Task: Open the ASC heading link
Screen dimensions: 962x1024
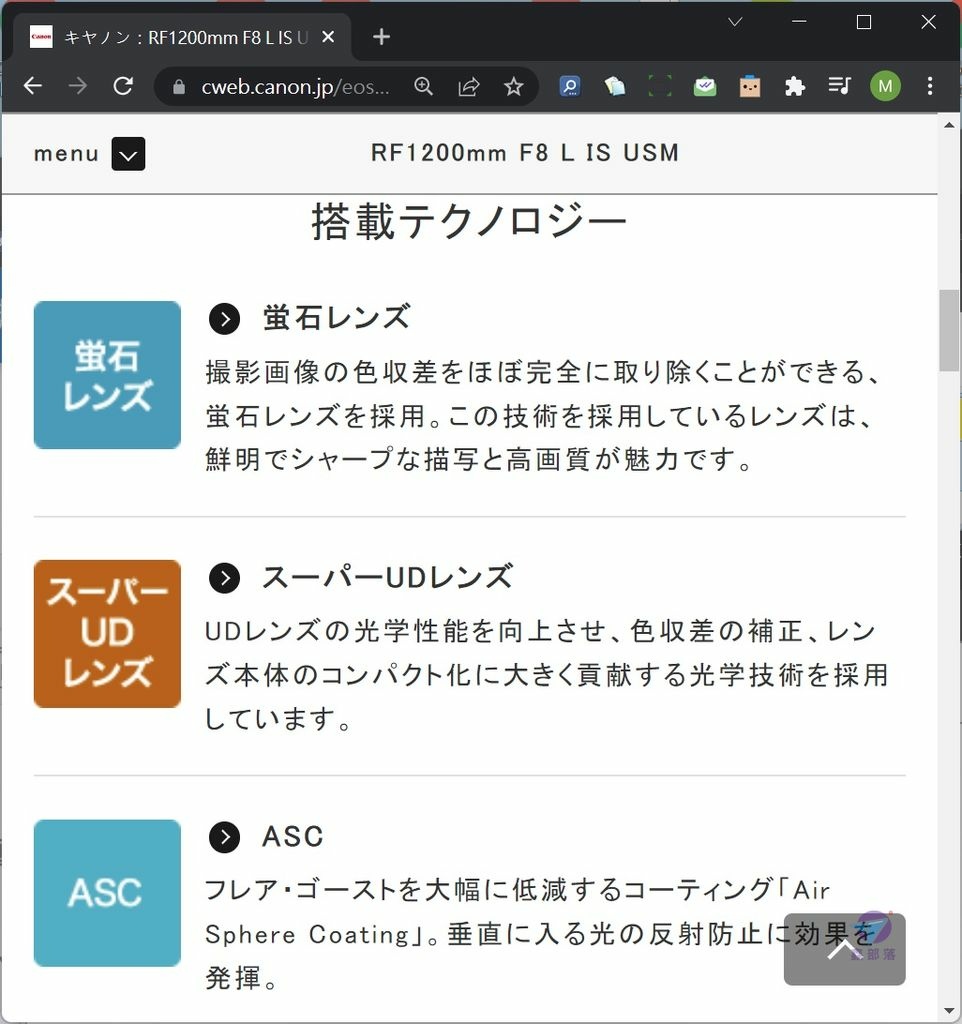Action: point(293,837)
